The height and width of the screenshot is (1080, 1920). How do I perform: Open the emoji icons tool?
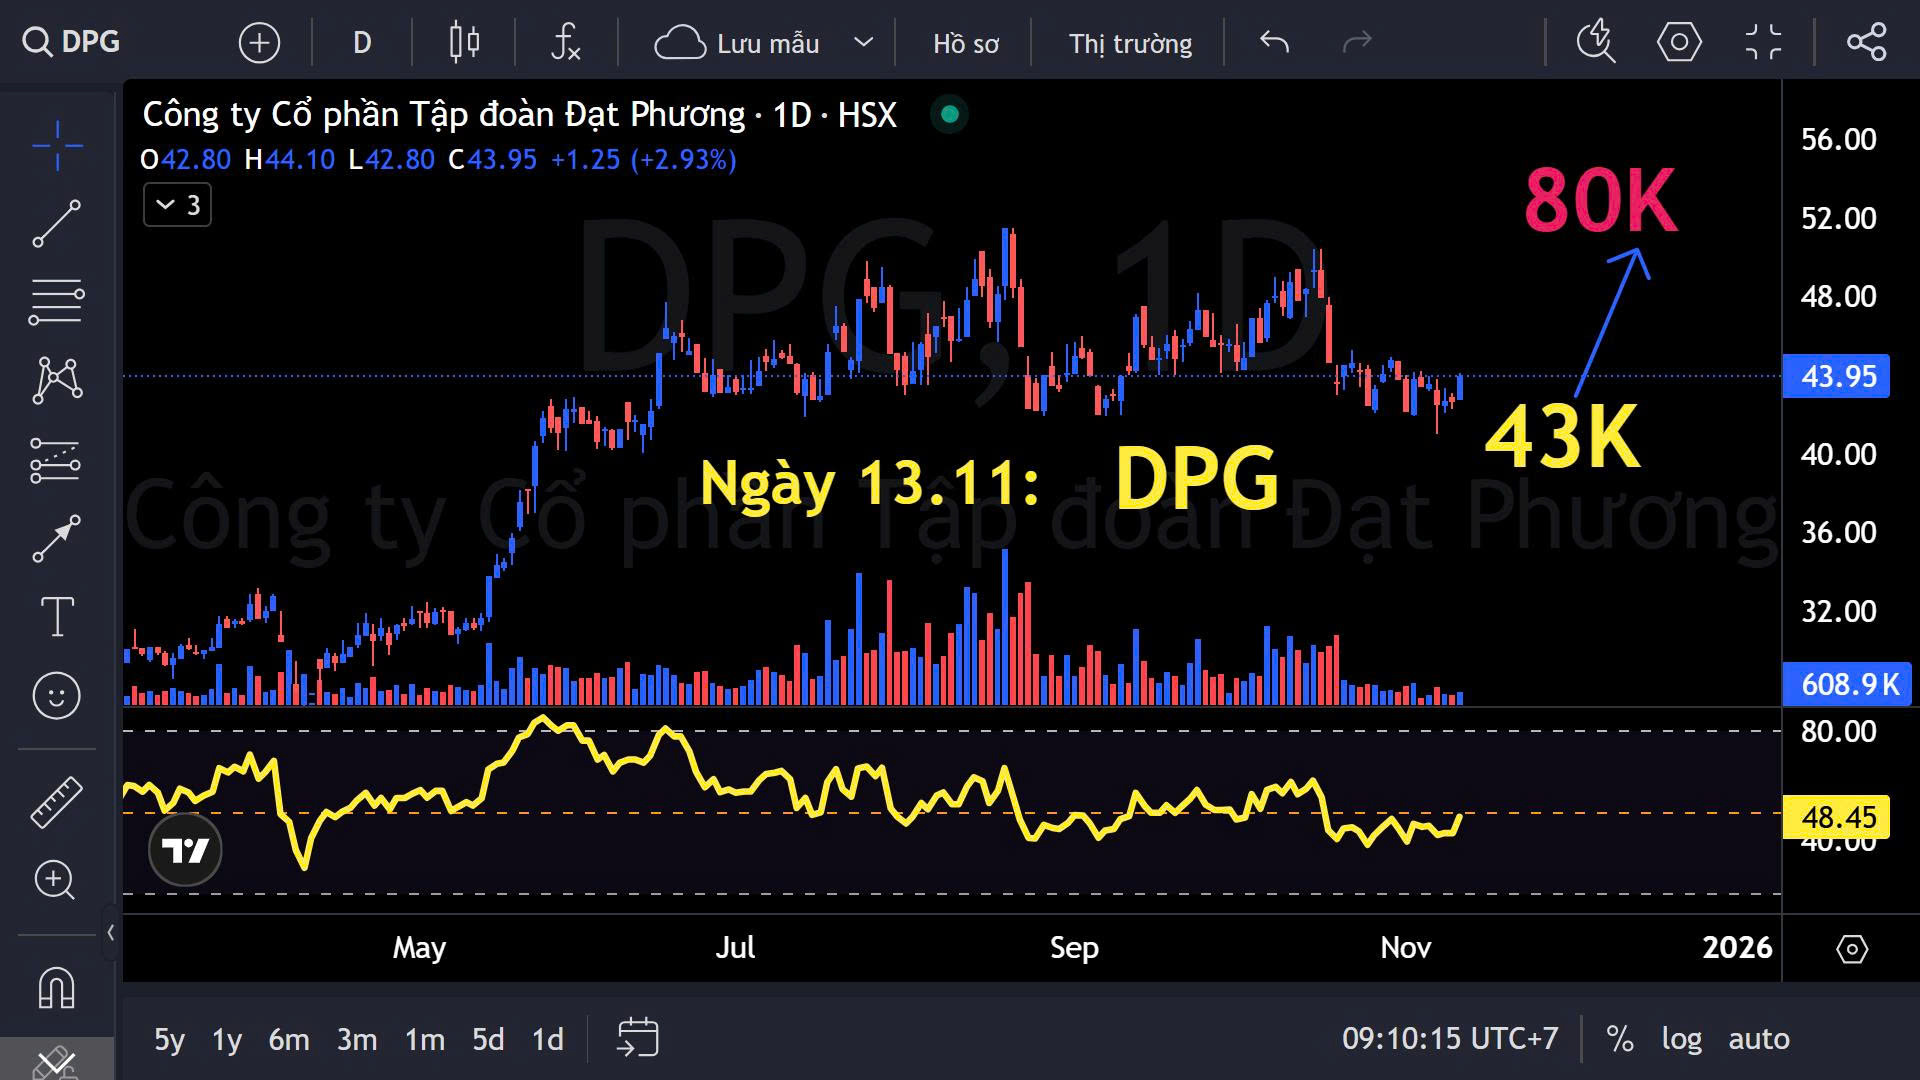click(57, 695)
